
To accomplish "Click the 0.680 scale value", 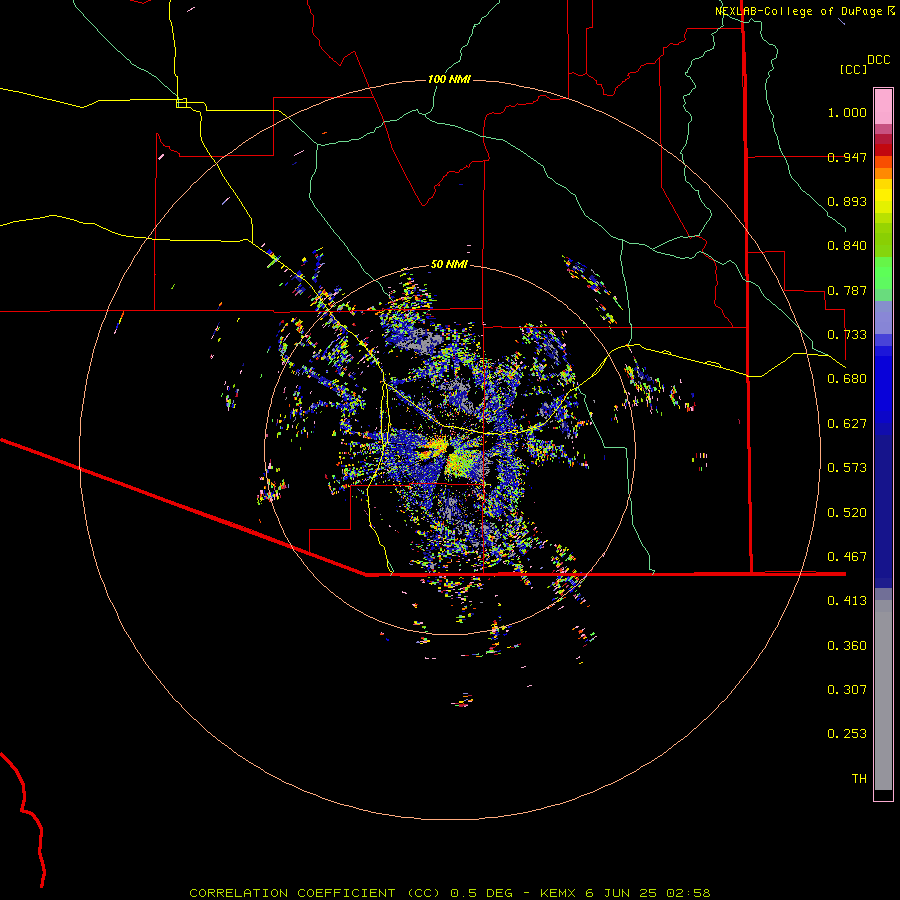I will click(x=847, y=379).
